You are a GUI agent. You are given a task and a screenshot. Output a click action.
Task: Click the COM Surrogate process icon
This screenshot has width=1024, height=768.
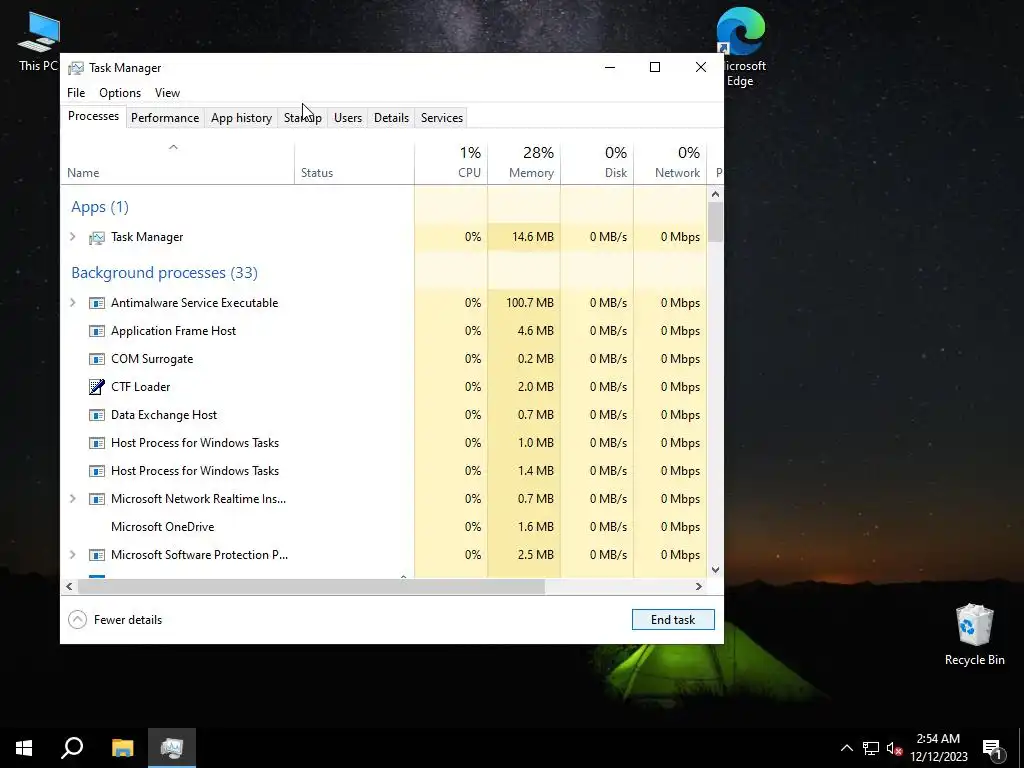click(x=97, y=359)
